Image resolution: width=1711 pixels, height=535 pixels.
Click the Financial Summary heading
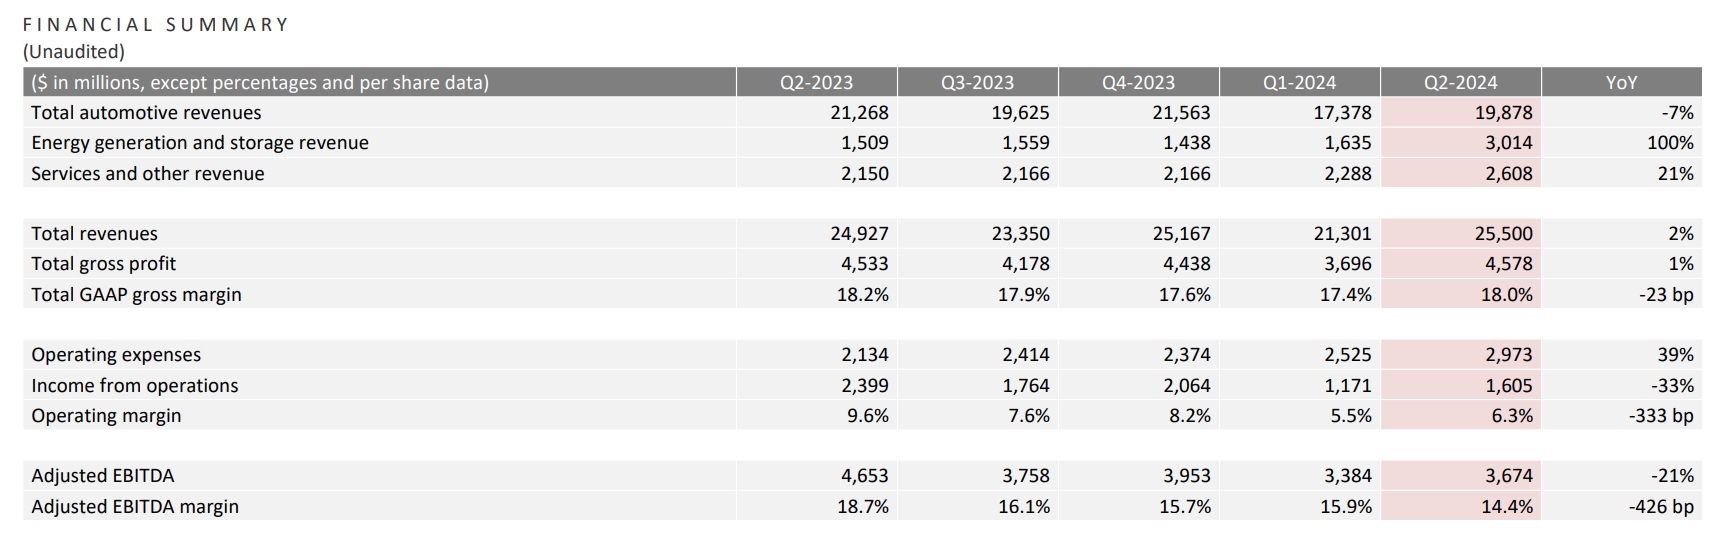tap(156, 24)
